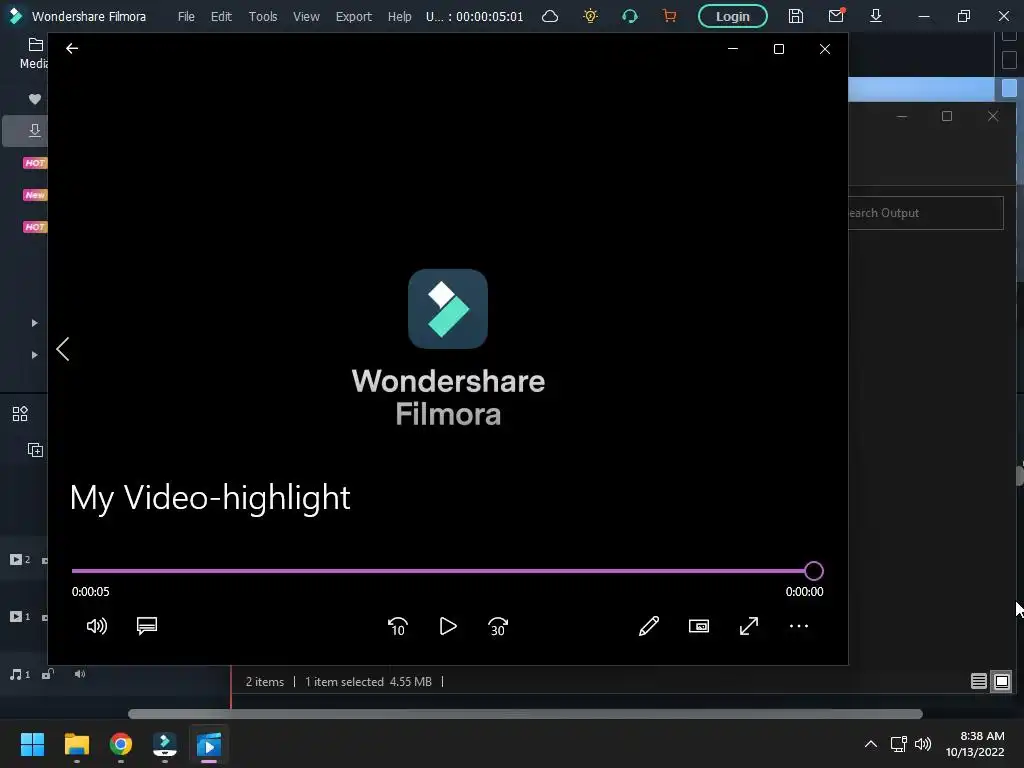Open the cloud storage icon
Image resolution: width=1024 pixels, height=768 pixels.
point(550,16)
